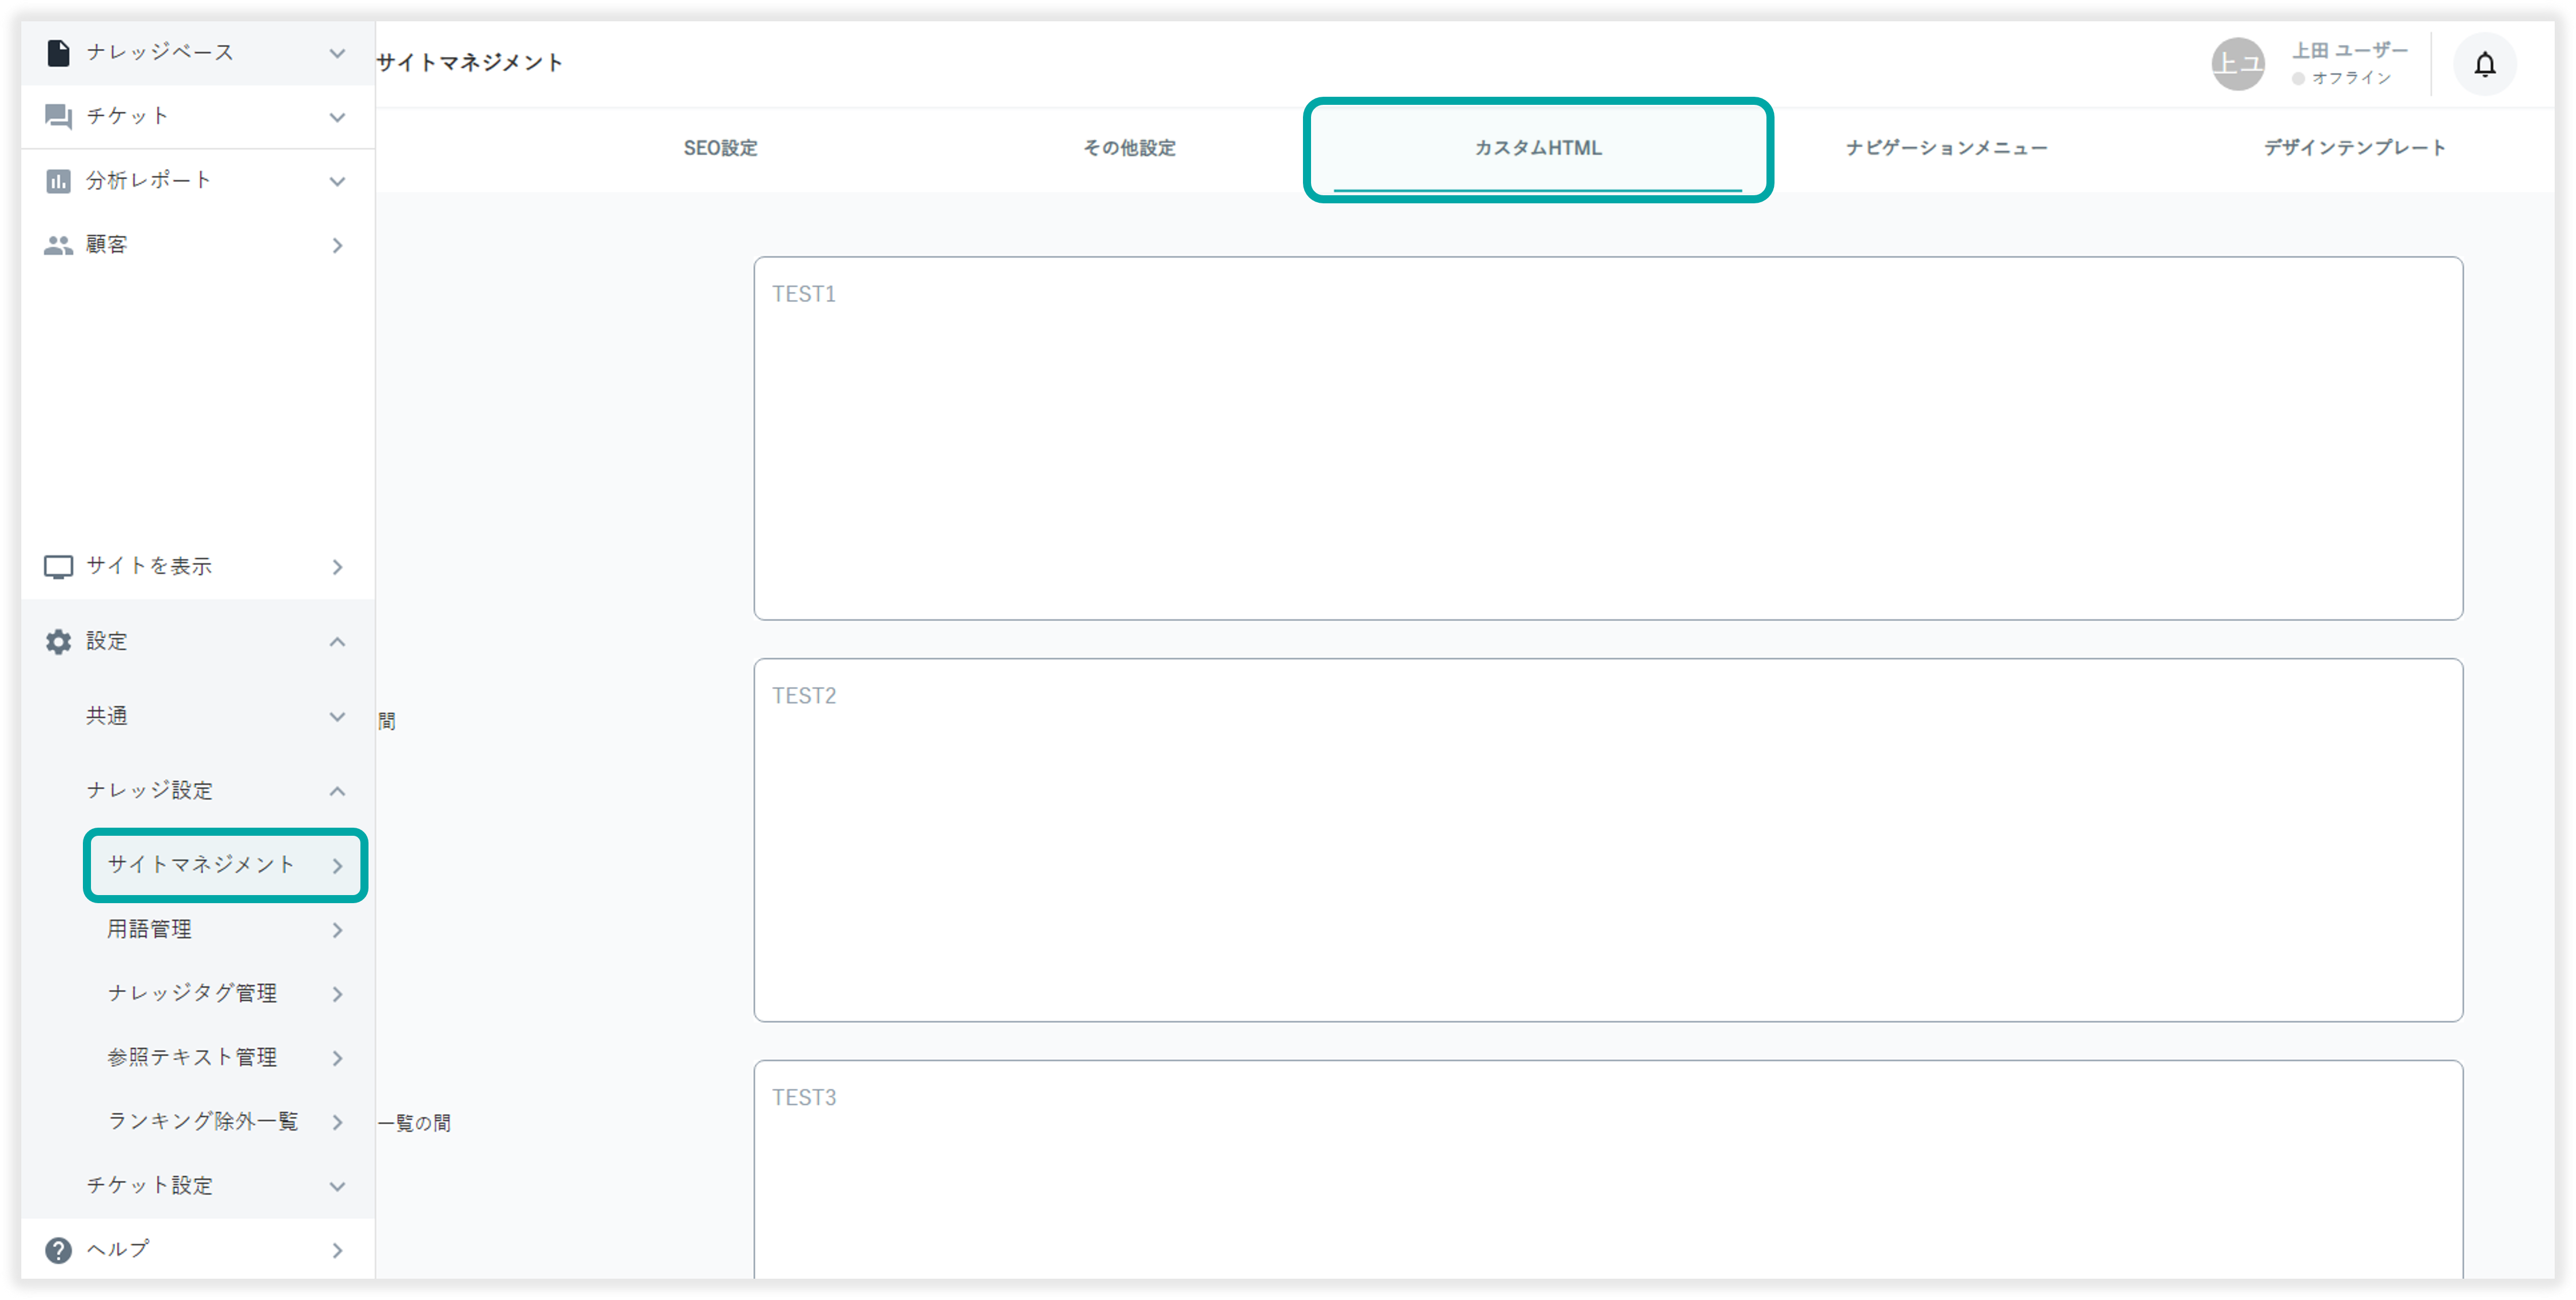Image resolution: width=2576 pixels, height=1300 pixels.
Task: Click the notification bell icon
Action: tap(2484, 65)
